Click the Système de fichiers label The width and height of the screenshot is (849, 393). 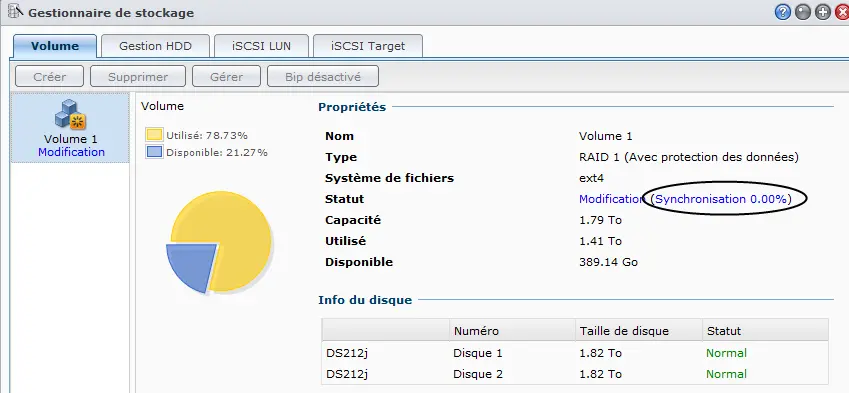click(x=389, y=178)
